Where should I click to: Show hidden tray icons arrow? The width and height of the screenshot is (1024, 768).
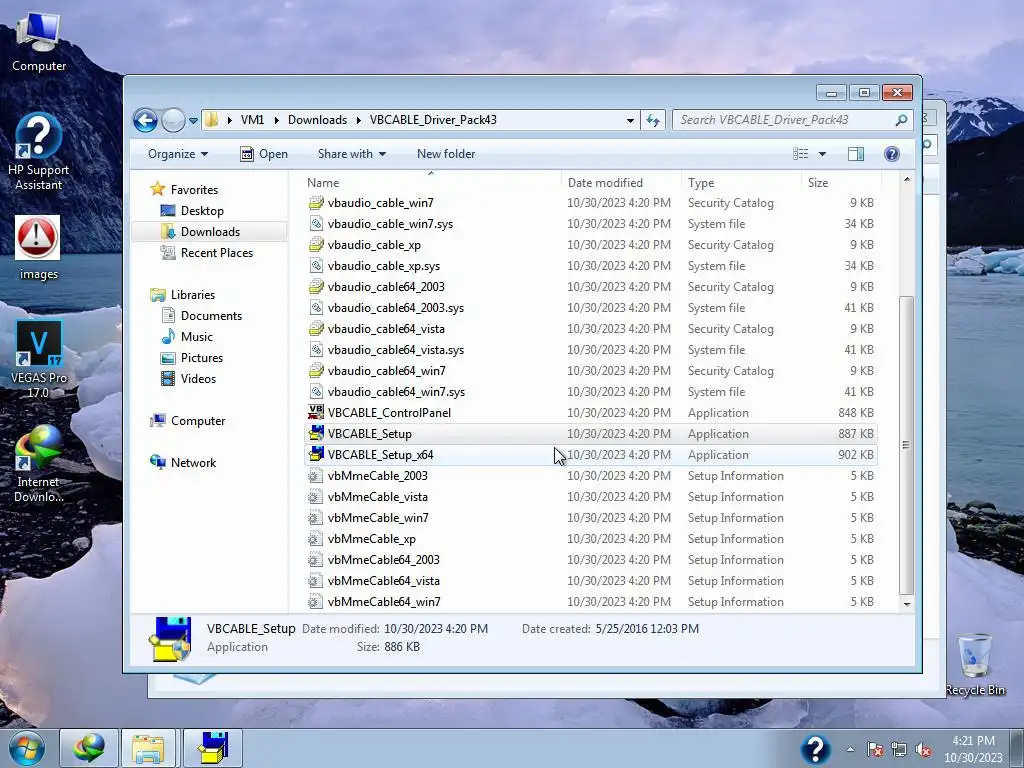[850, 750]
